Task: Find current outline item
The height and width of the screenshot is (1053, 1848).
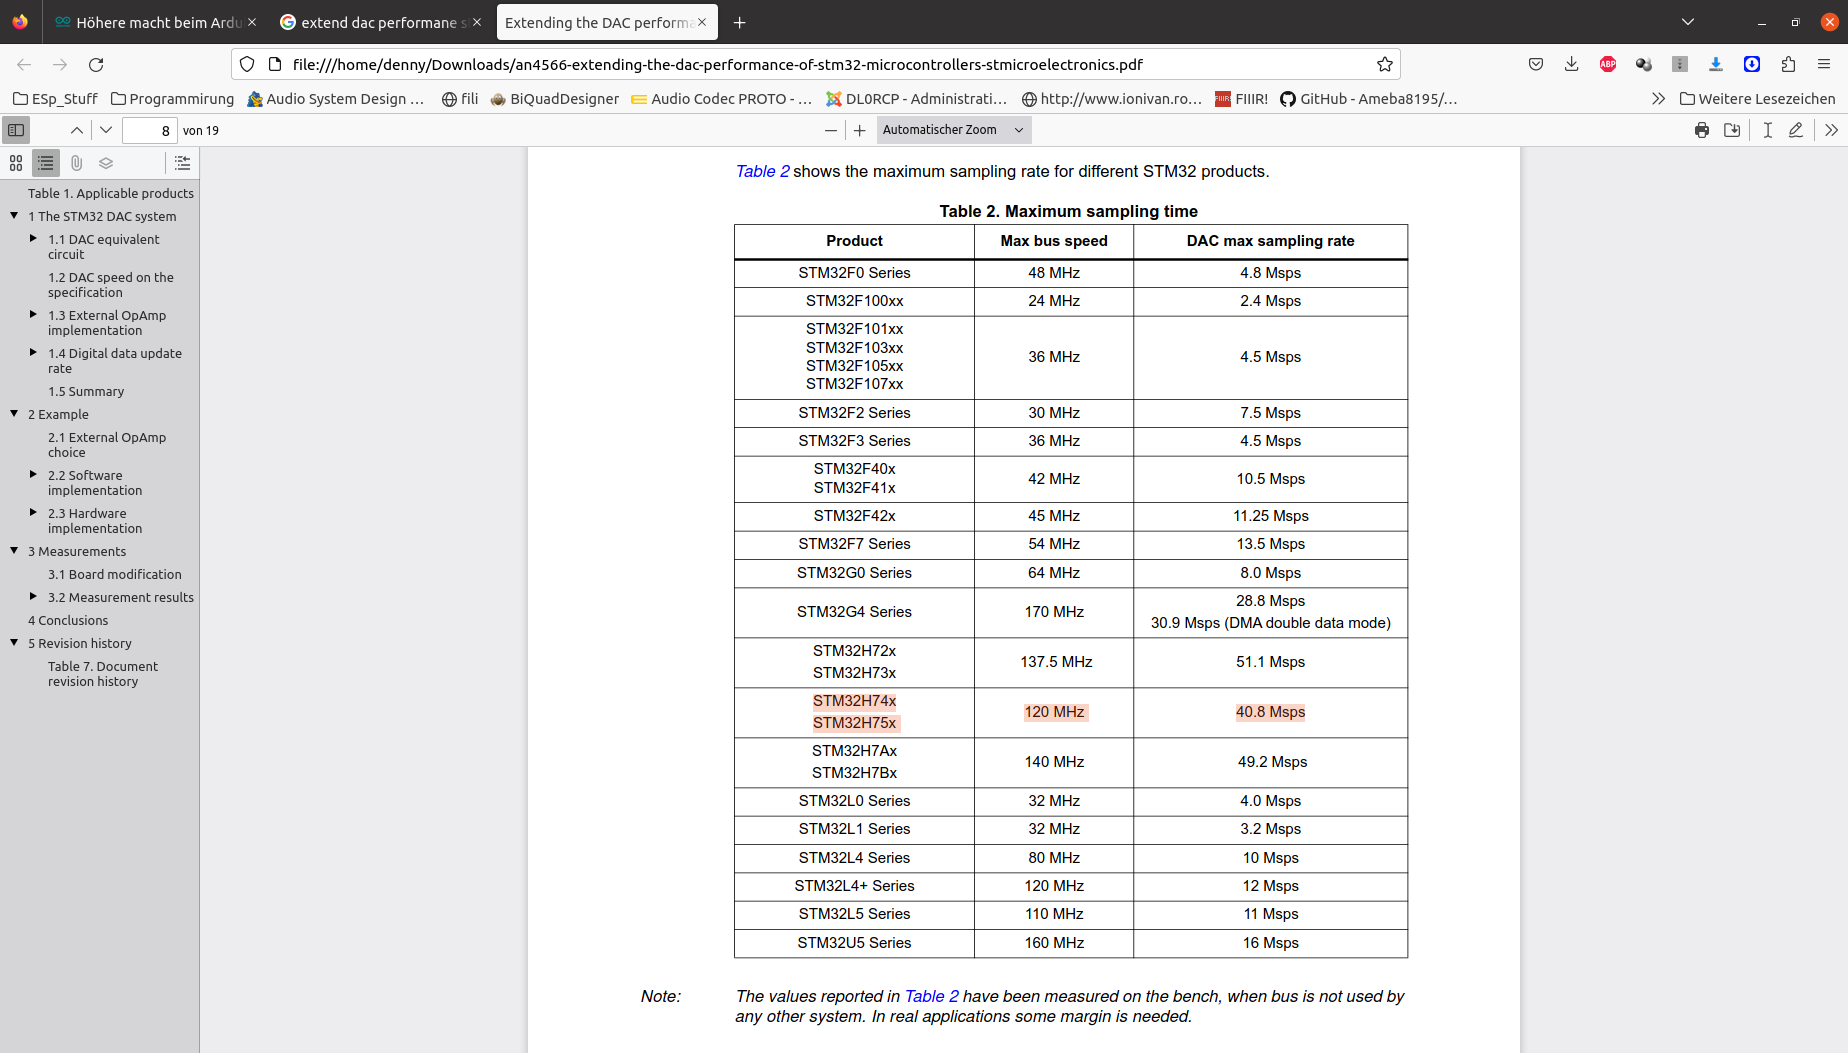Action: (182, 163)
